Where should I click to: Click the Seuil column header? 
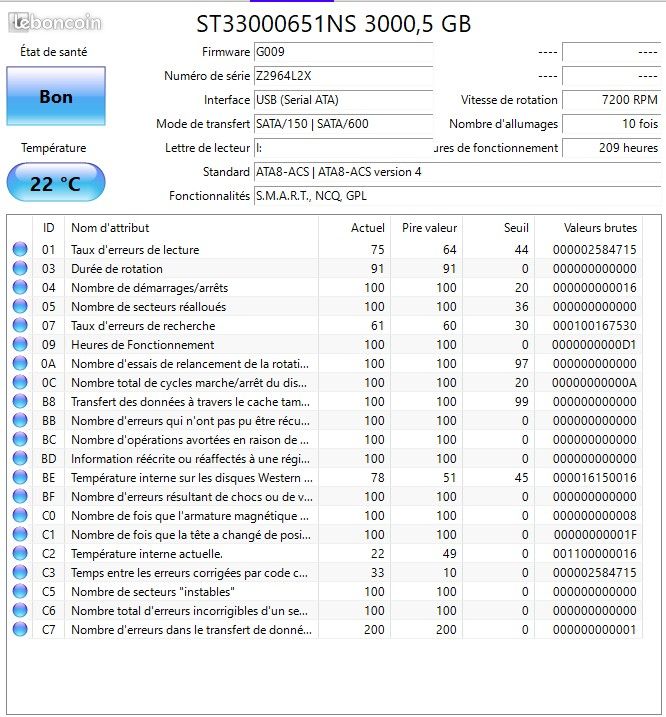pos(499,228)
